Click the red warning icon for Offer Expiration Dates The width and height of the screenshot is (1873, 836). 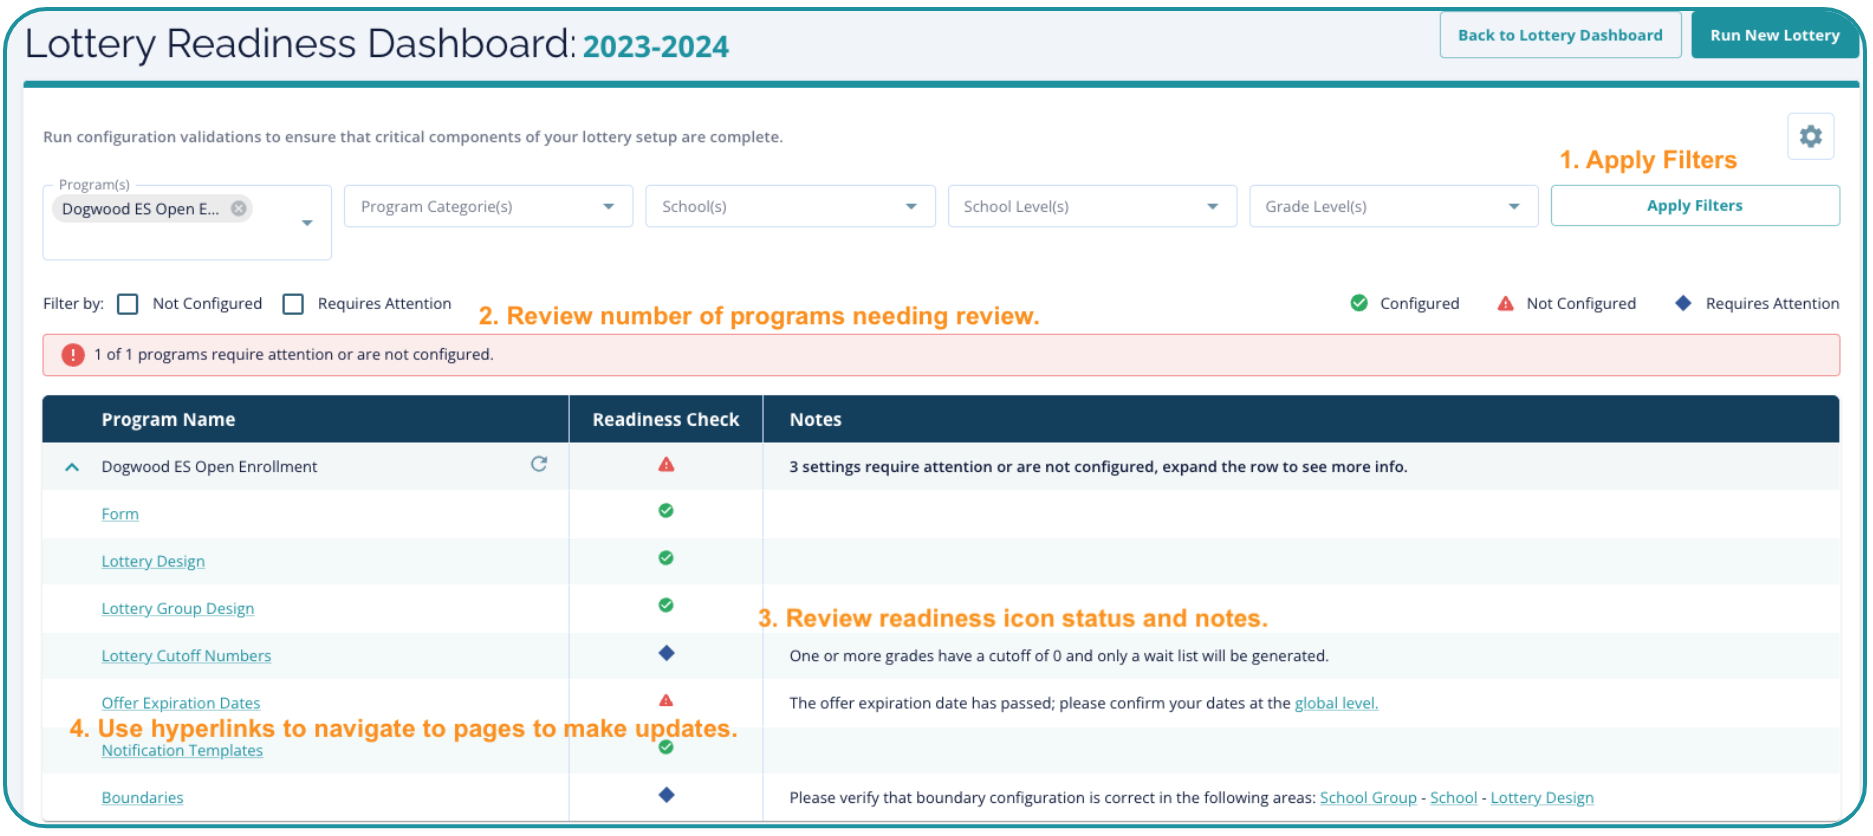pos(666,701)
